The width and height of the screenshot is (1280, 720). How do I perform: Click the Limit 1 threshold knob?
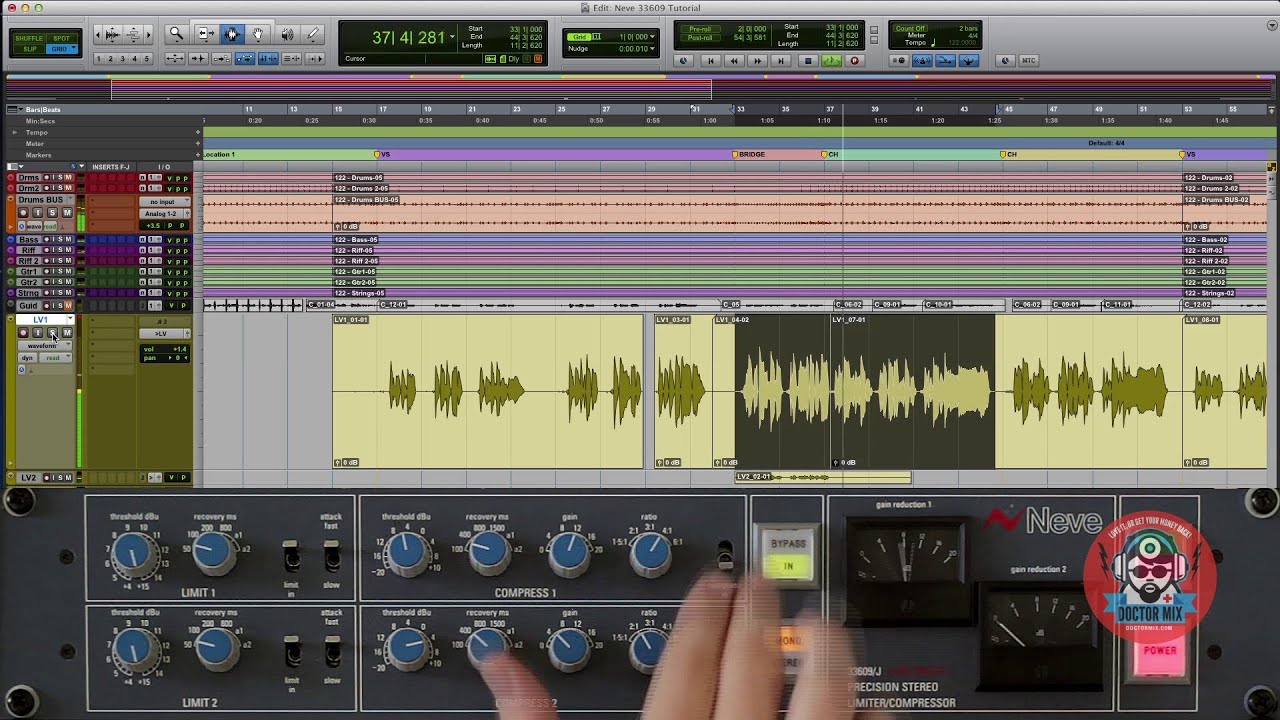click(x=132, y=553)
